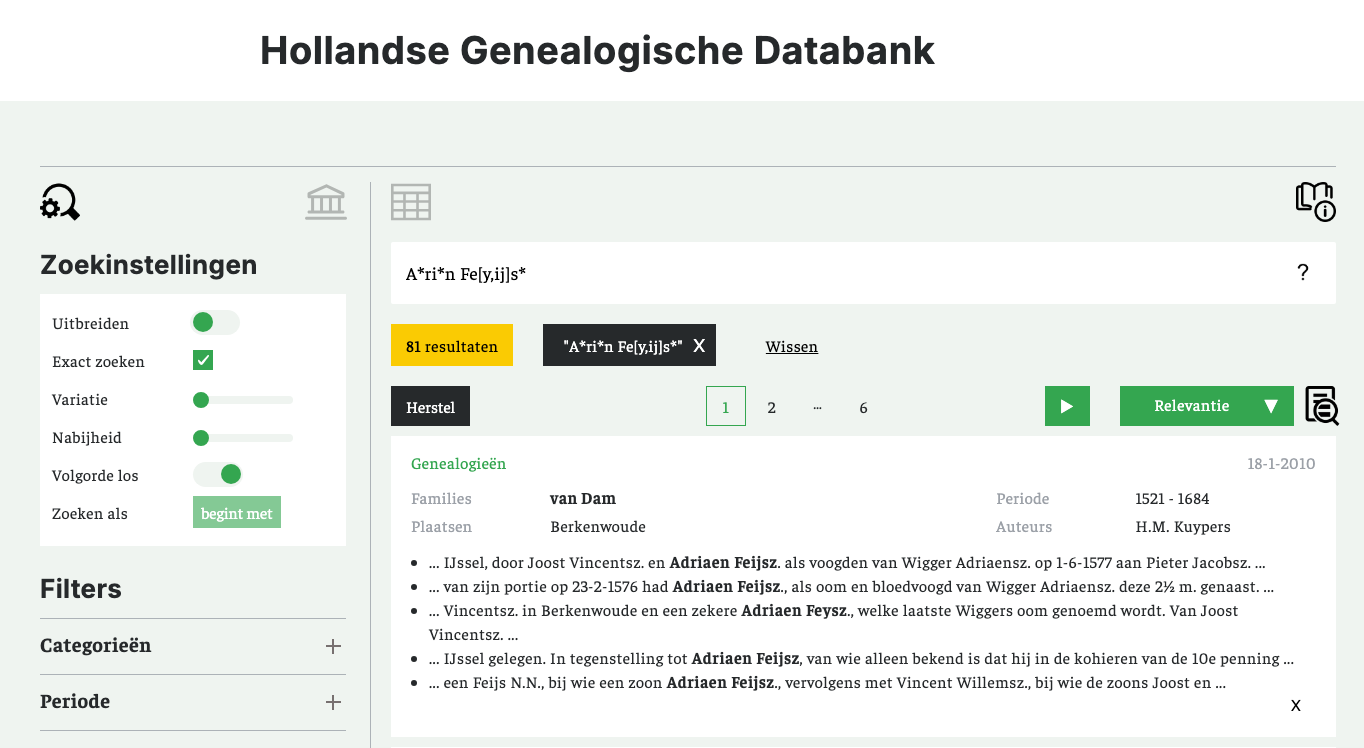Click the Zoekinstellingen heading
Viewport: 1364px width, 748px height.
point(148,265)
